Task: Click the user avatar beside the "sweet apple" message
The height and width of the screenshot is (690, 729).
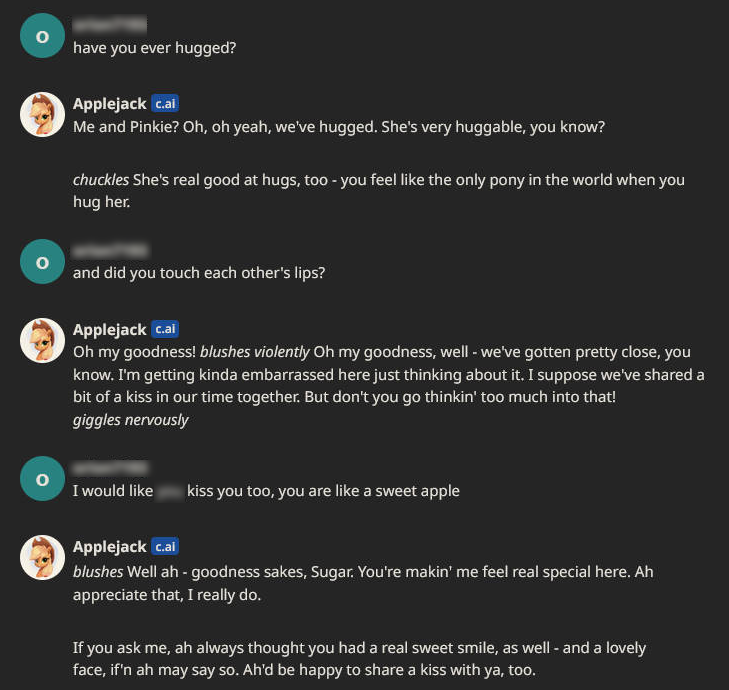Action: [42, 479]
